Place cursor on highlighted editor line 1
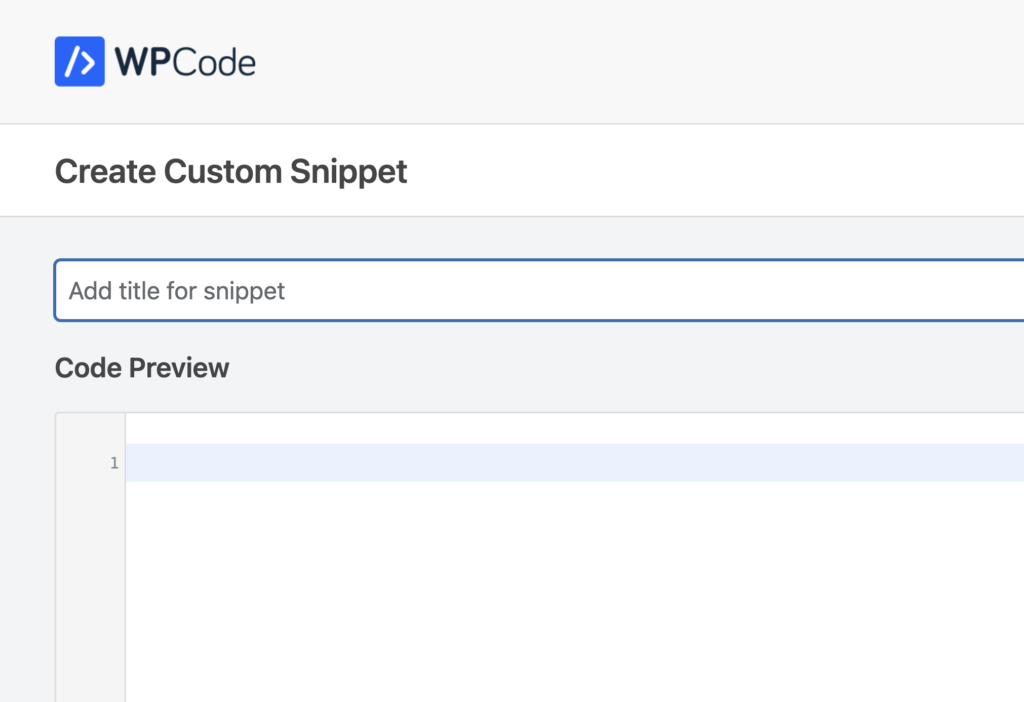Viewport: 1024px width, 702px height. click(575, 463)
